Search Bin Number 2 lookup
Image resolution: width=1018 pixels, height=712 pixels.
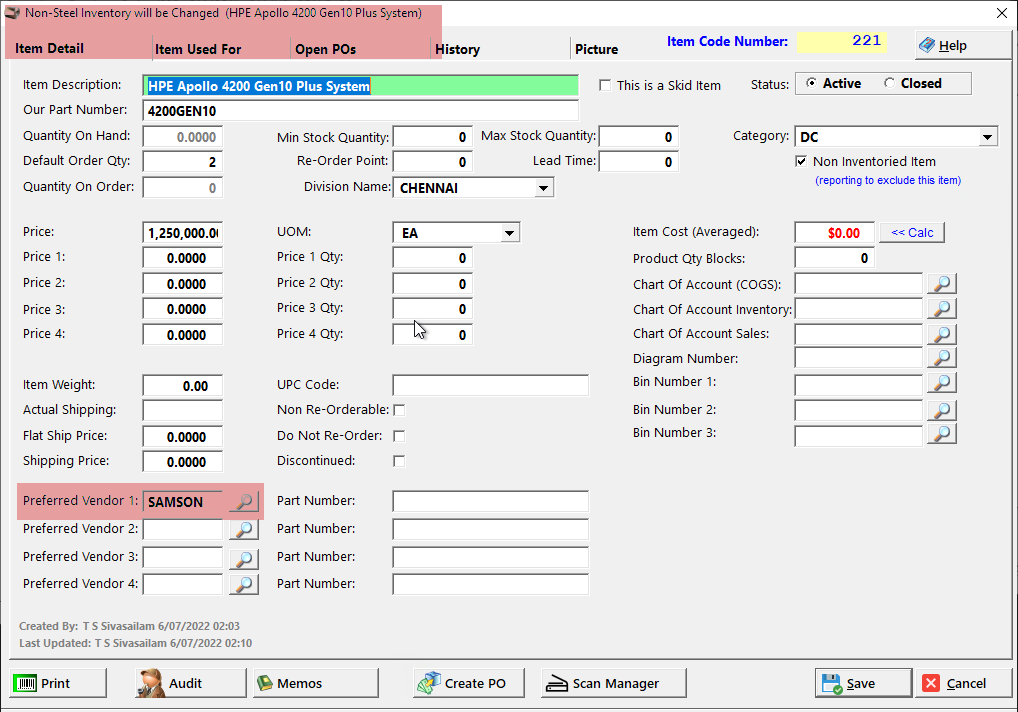click(x=942, y=410)
